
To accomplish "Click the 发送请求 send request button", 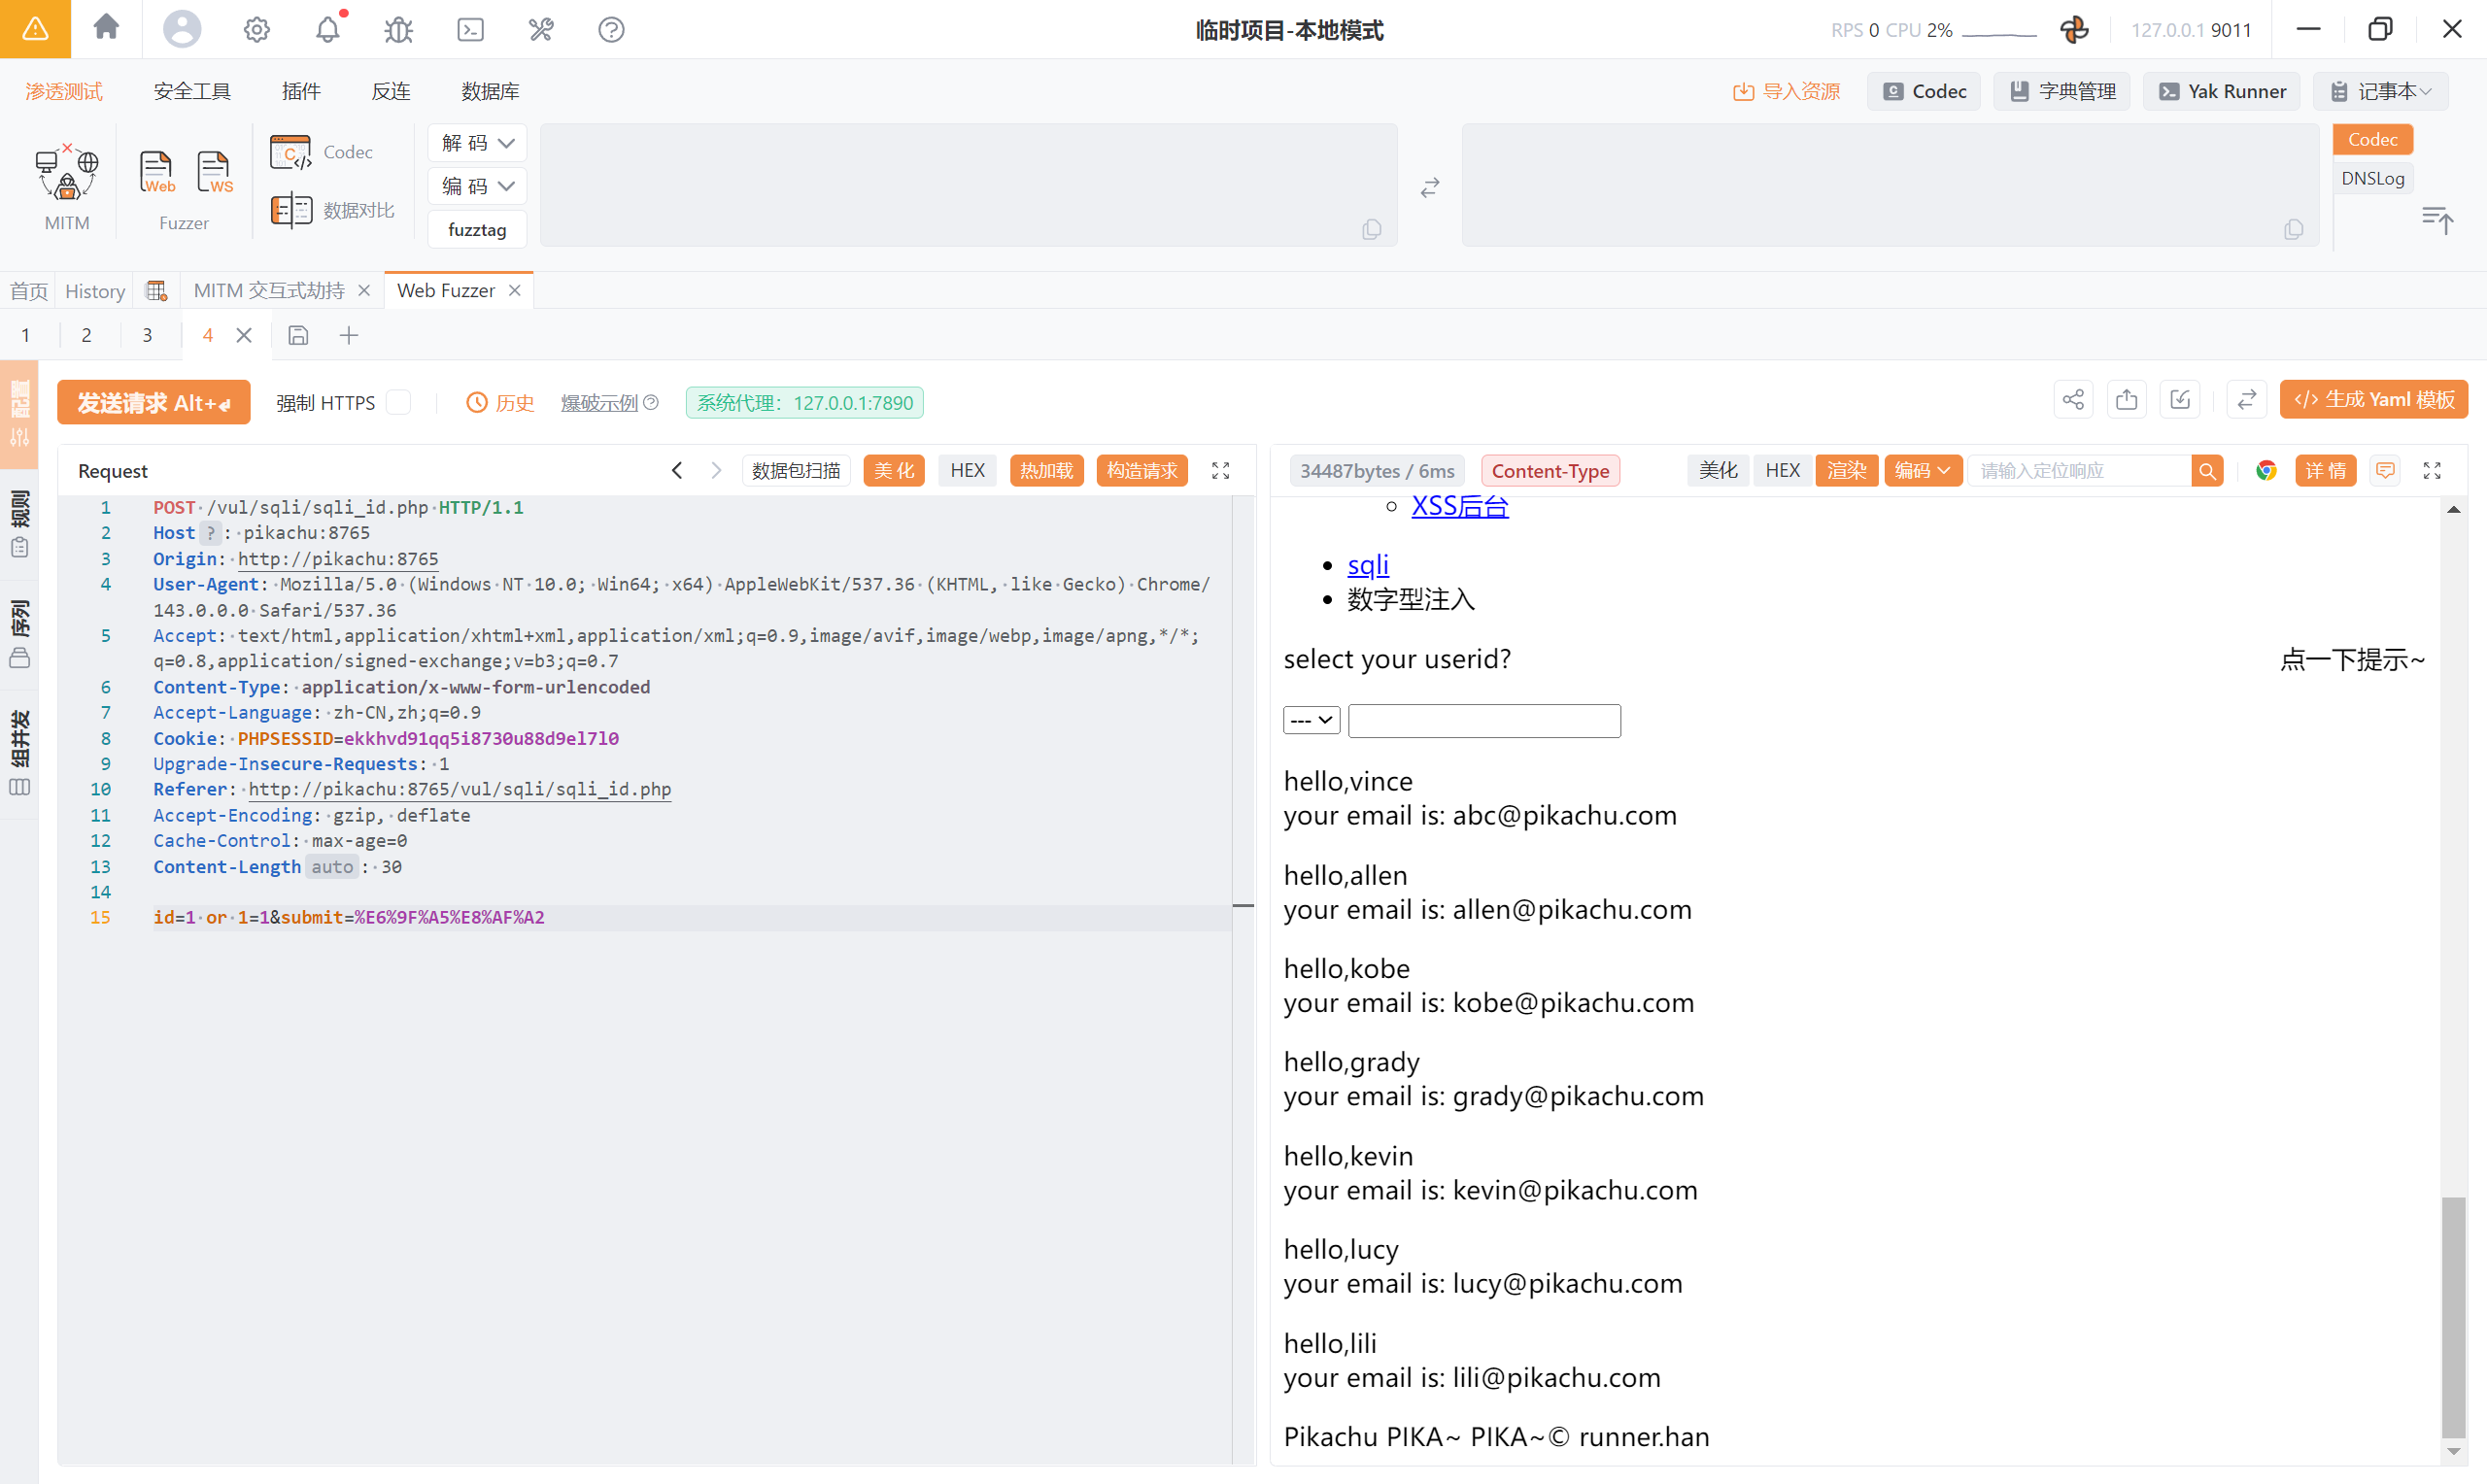I will pos(153,403).
